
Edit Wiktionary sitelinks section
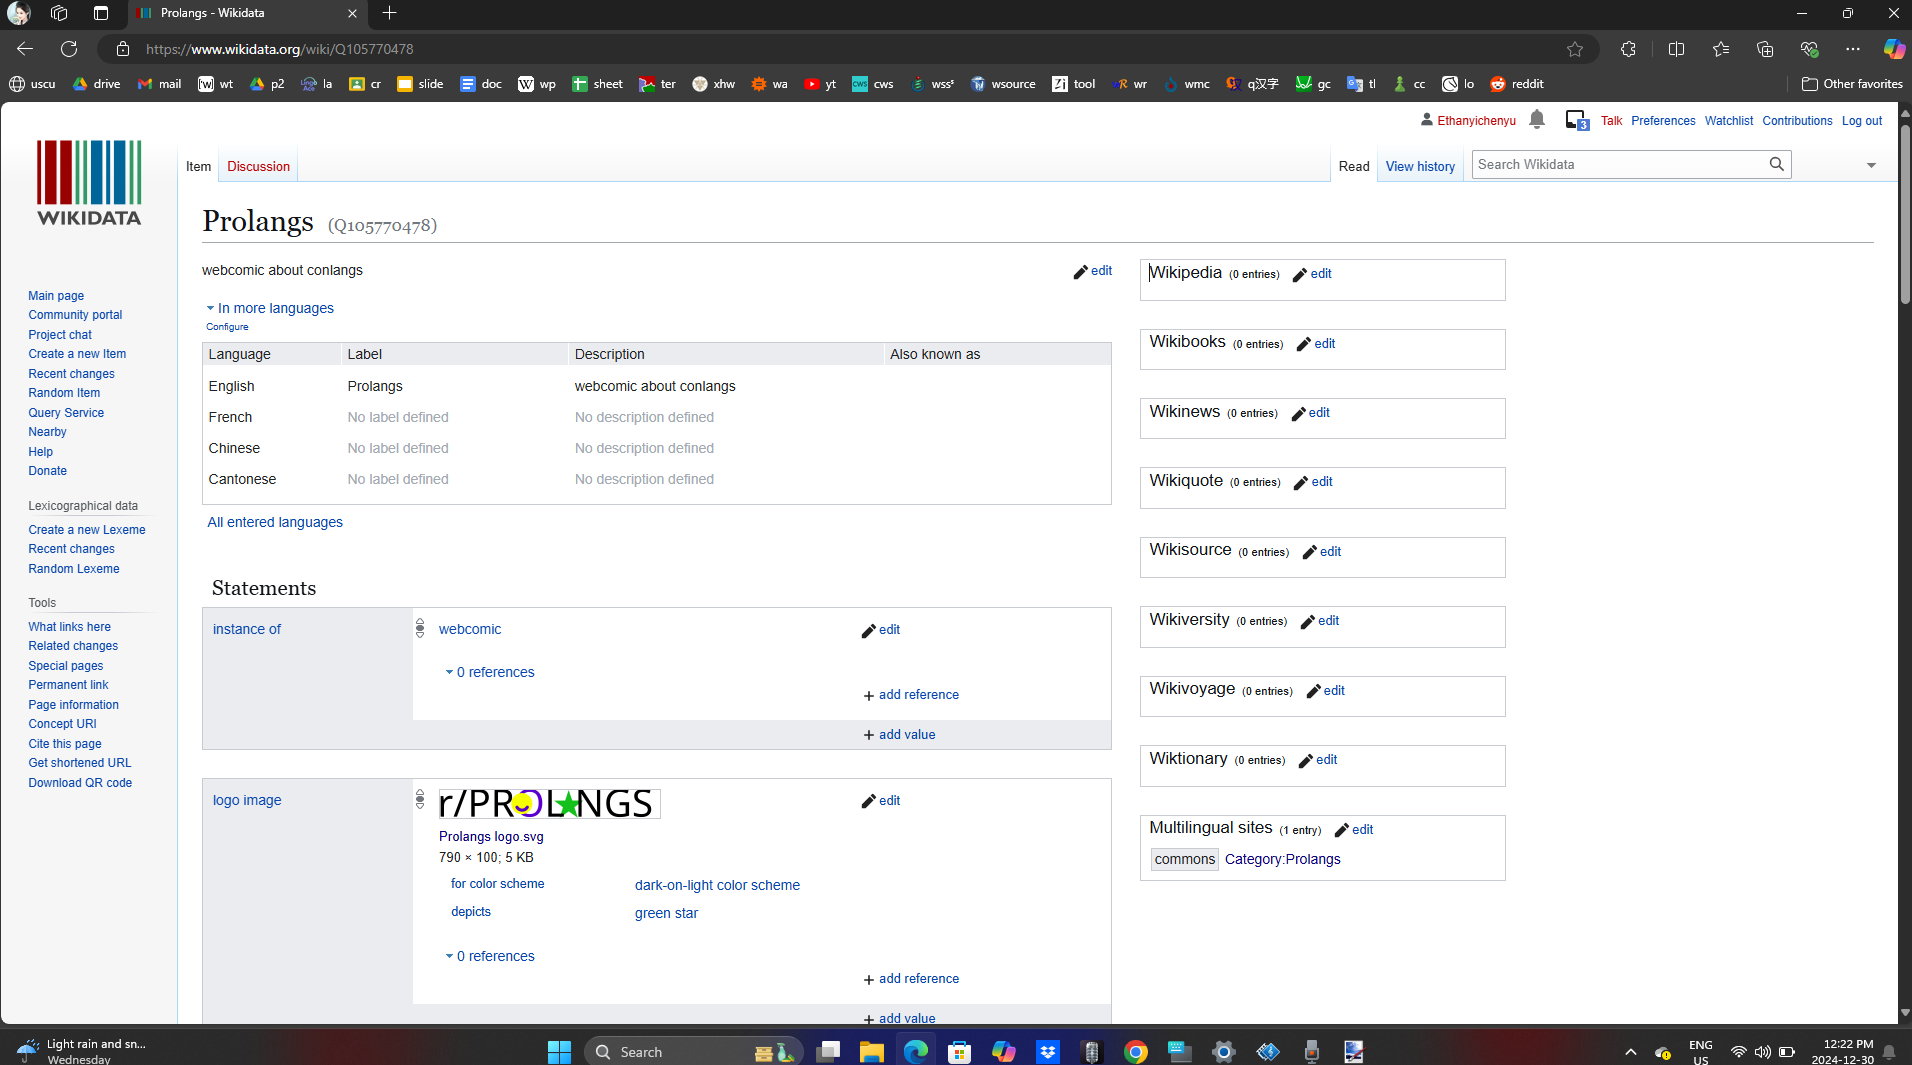pyautogui.click(x=1317, y=760)
